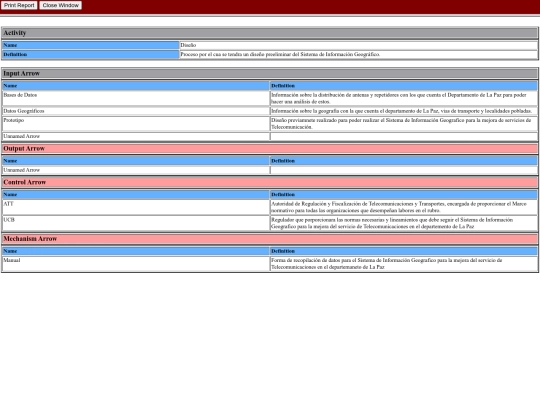The image size is (540, 405).
Task: Click the Close Window button
Action: [x=61, y=5]
